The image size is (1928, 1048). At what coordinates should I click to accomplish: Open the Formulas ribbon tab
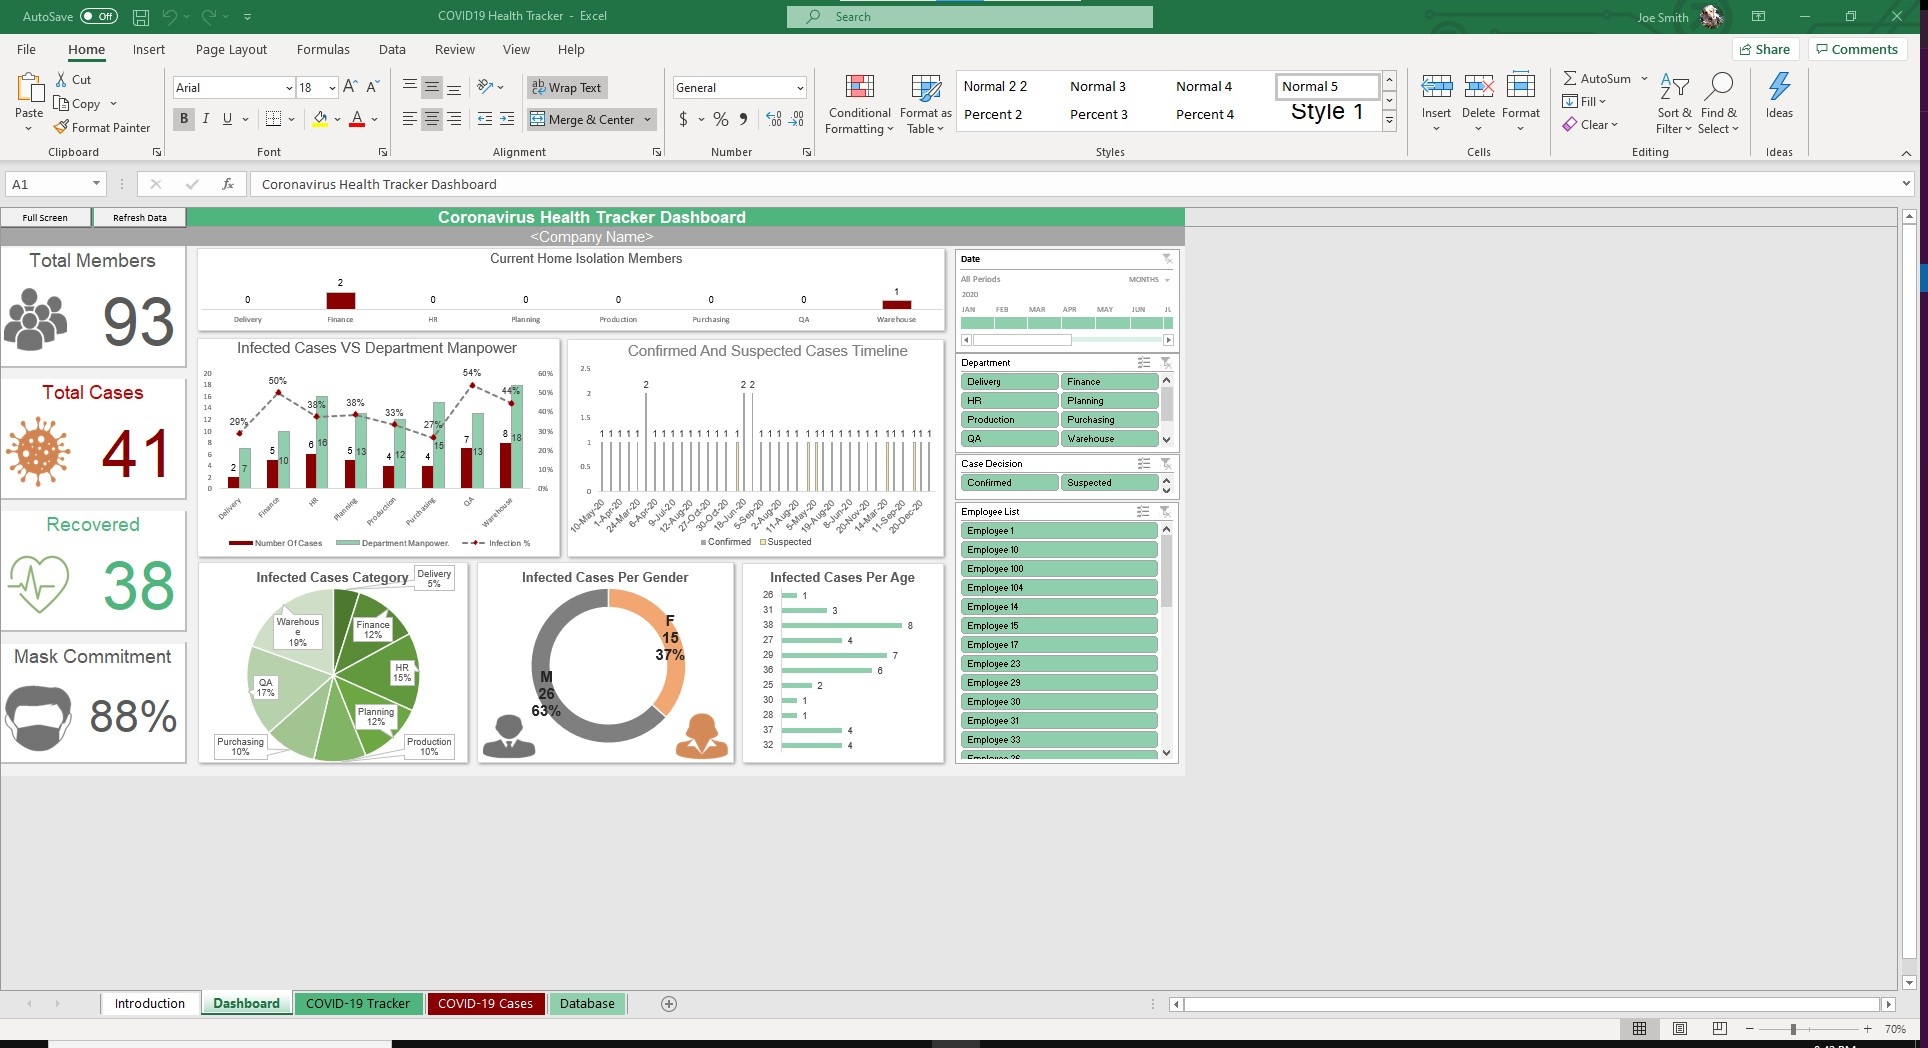click(x=323, y=49)
